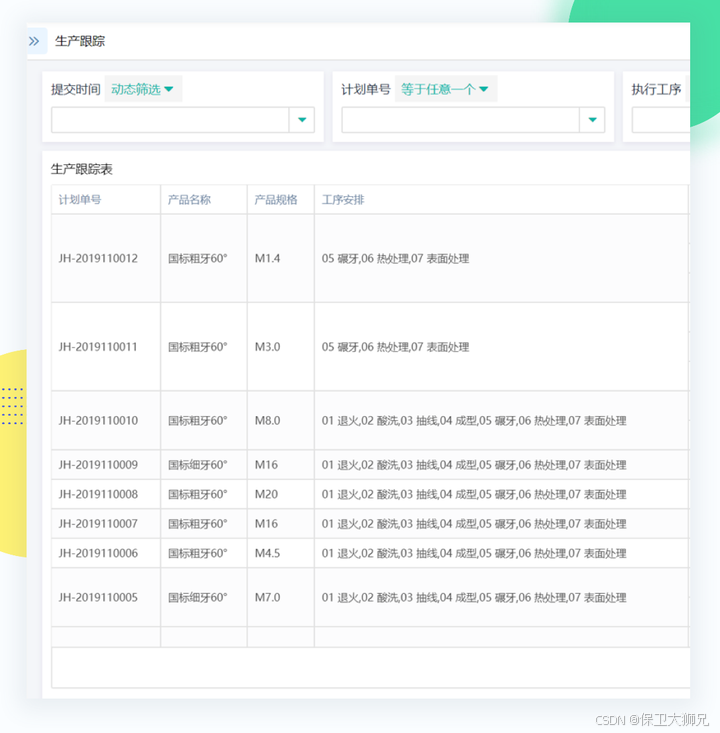Click spec cell M8.0
The height and width of the screenshot is (733, 720).
267,421
